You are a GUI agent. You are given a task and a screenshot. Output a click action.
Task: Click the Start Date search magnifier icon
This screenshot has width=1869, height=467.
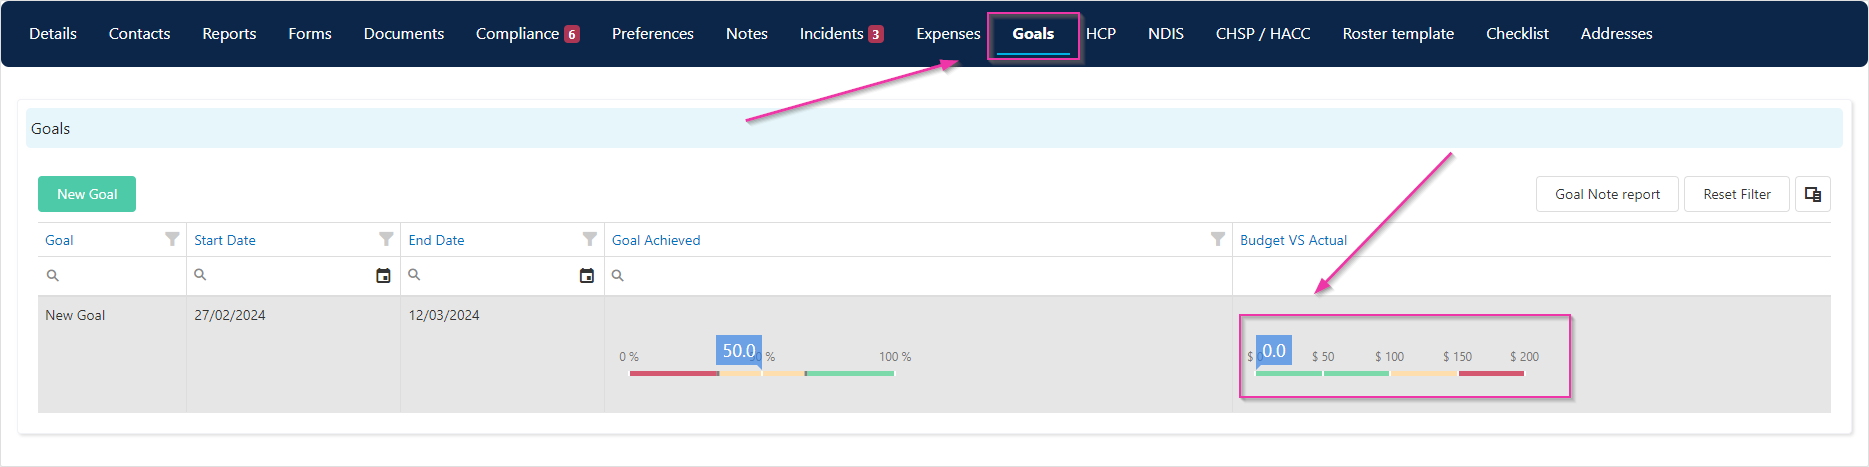point(200,275)
